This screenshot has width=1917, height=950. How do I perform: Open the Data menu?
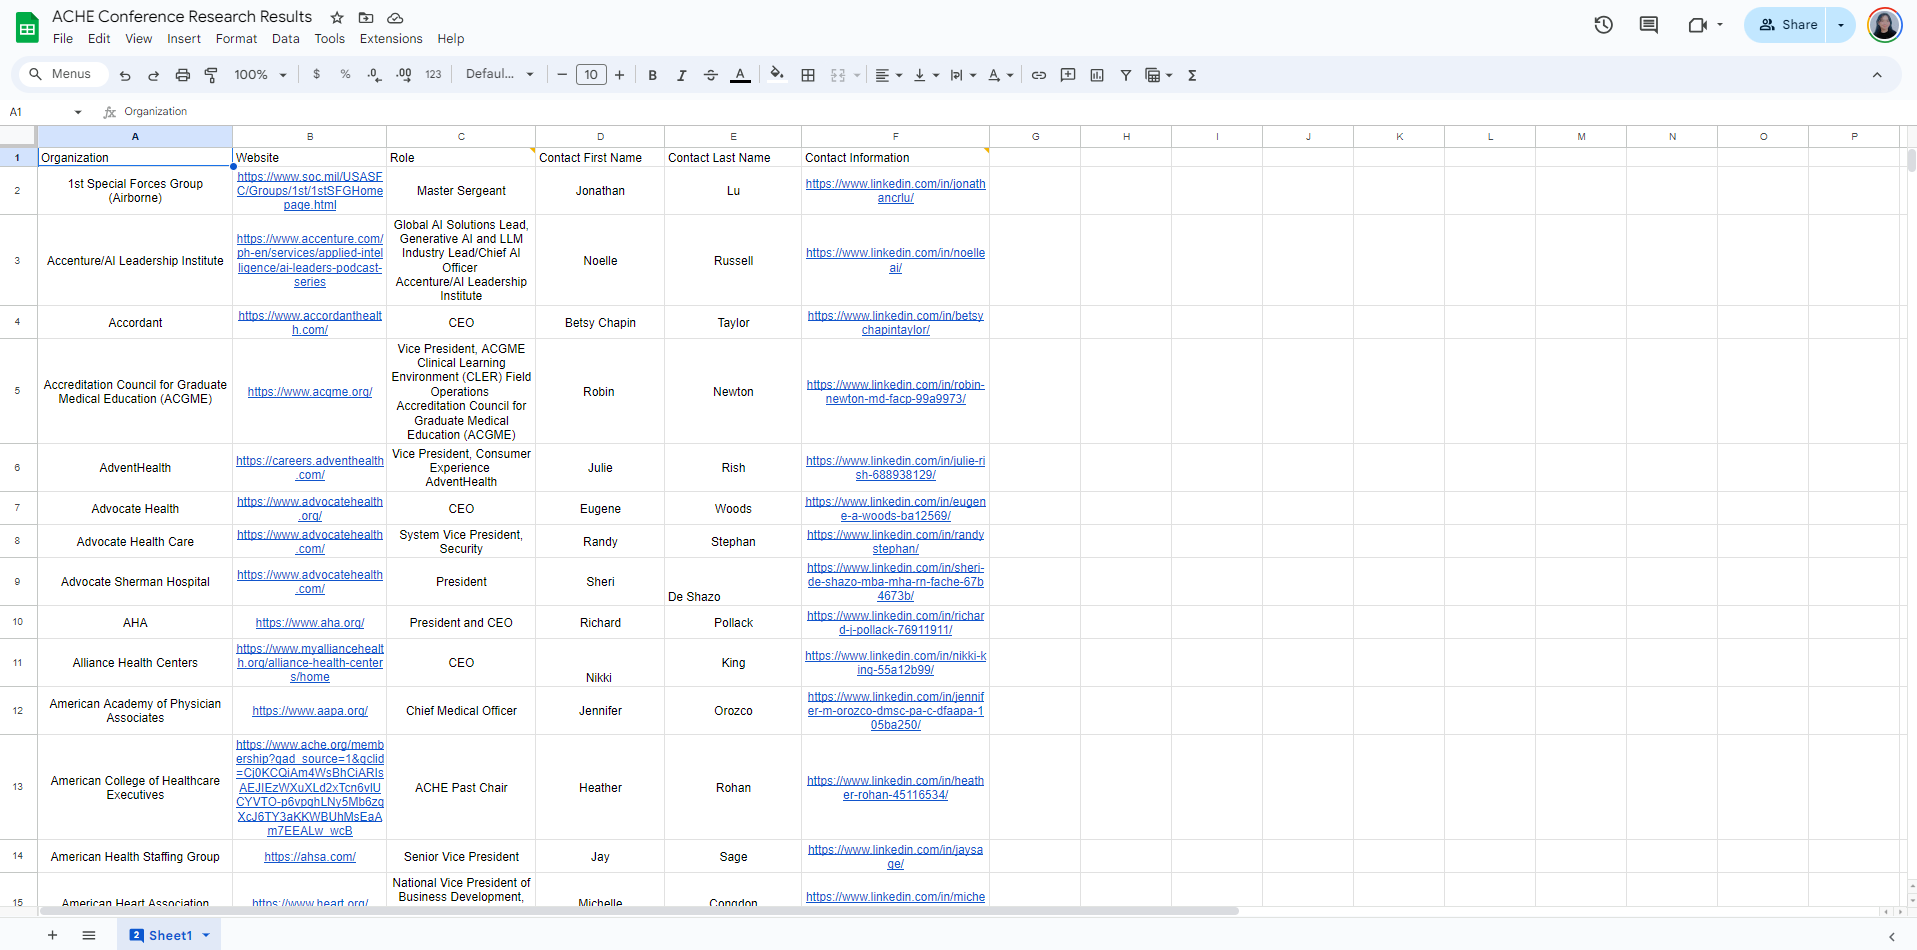point(286,39)
